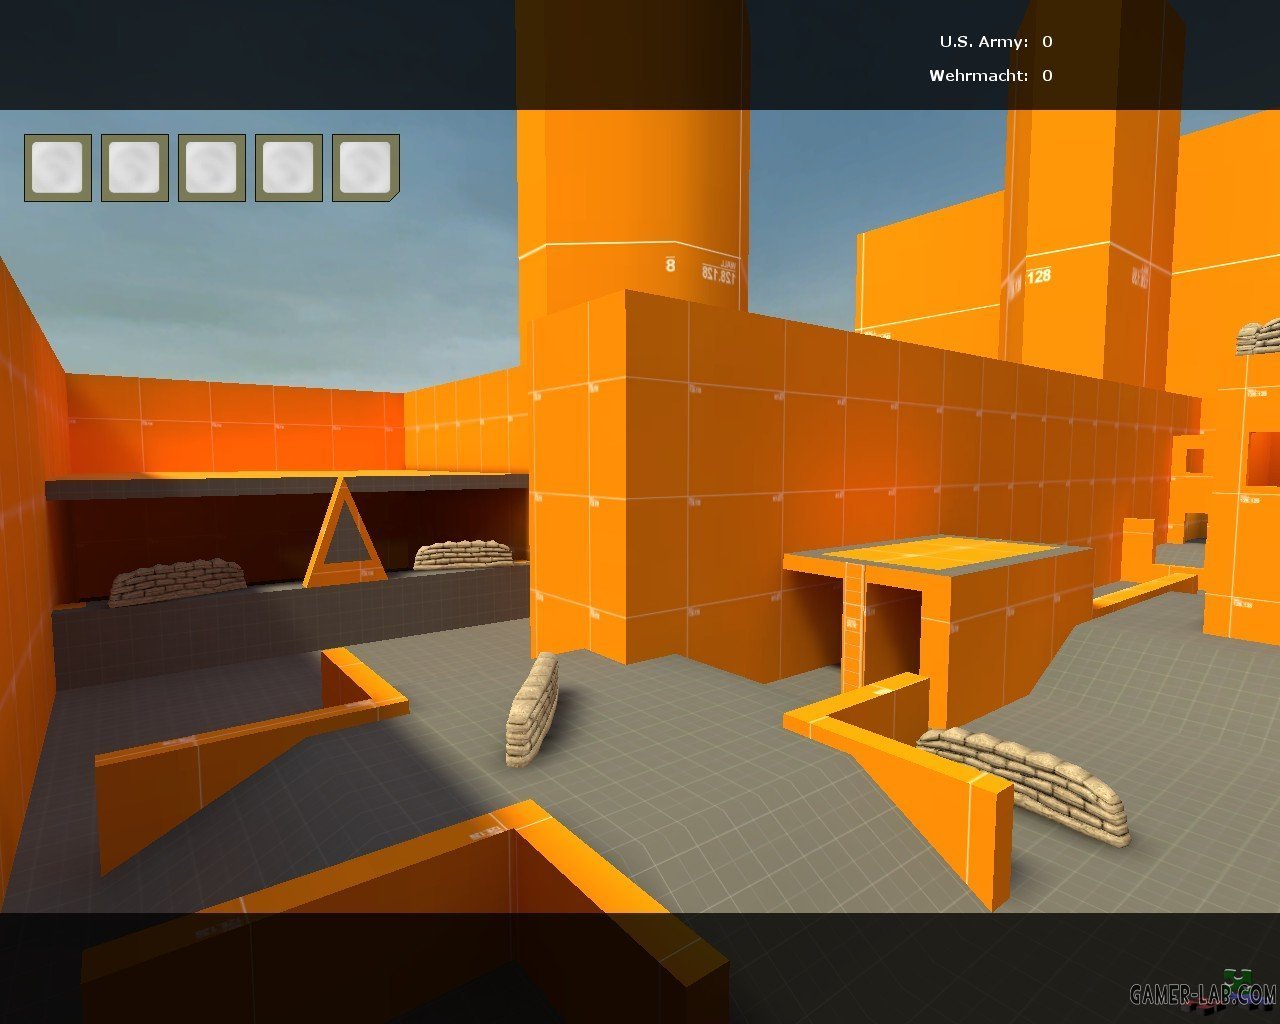Click the orange triangle frame structure
1280x1024 pixels.
click(345, 533)
